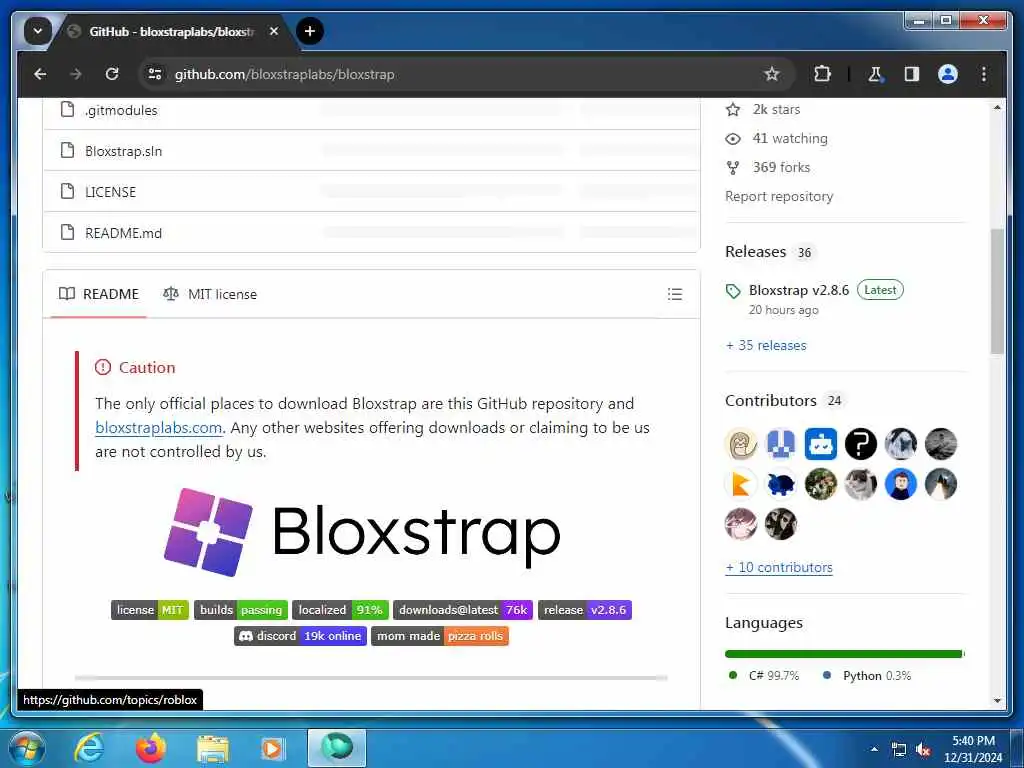Screen dimensions: 1024x768
Task: Click the release v2.8.6 badge
Action: pyautogui.click(x=584, y=610)
